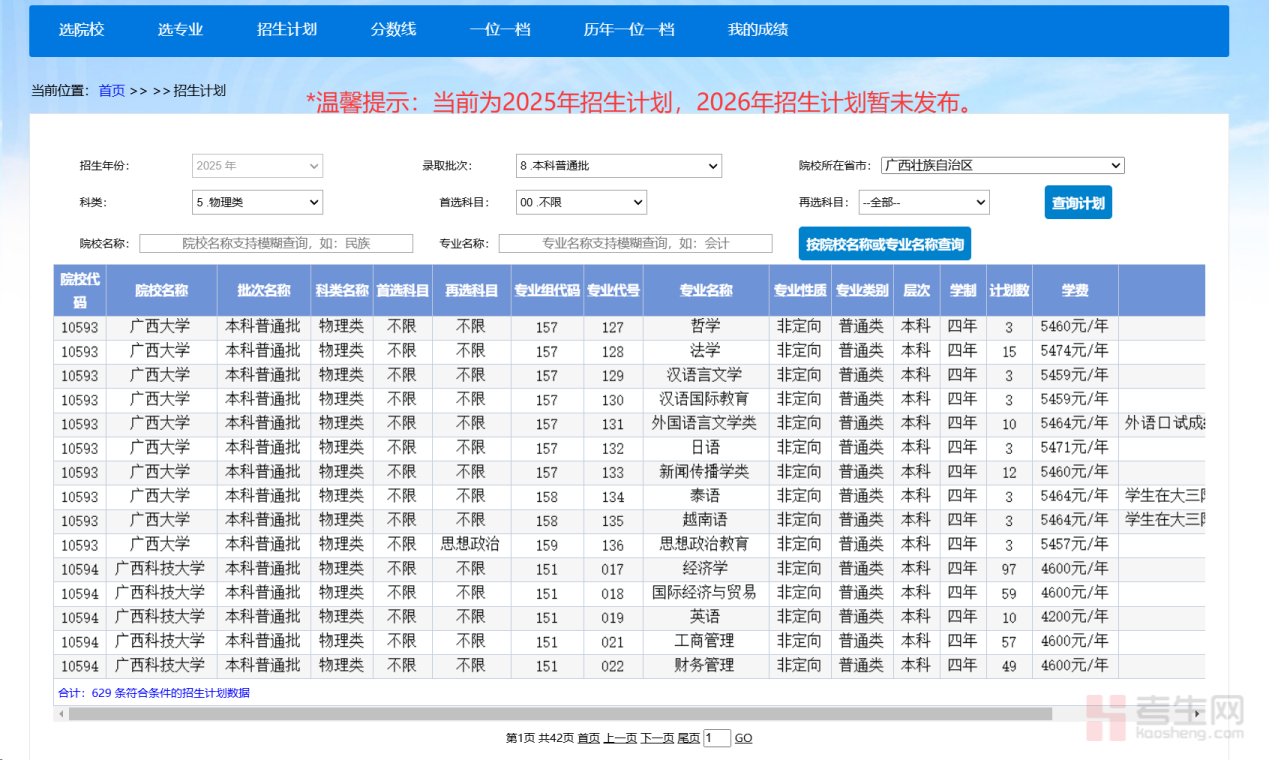Expand the 录取批次 dropdown
The height and width of the screenshot is (760, 1269).
(619, 166)
